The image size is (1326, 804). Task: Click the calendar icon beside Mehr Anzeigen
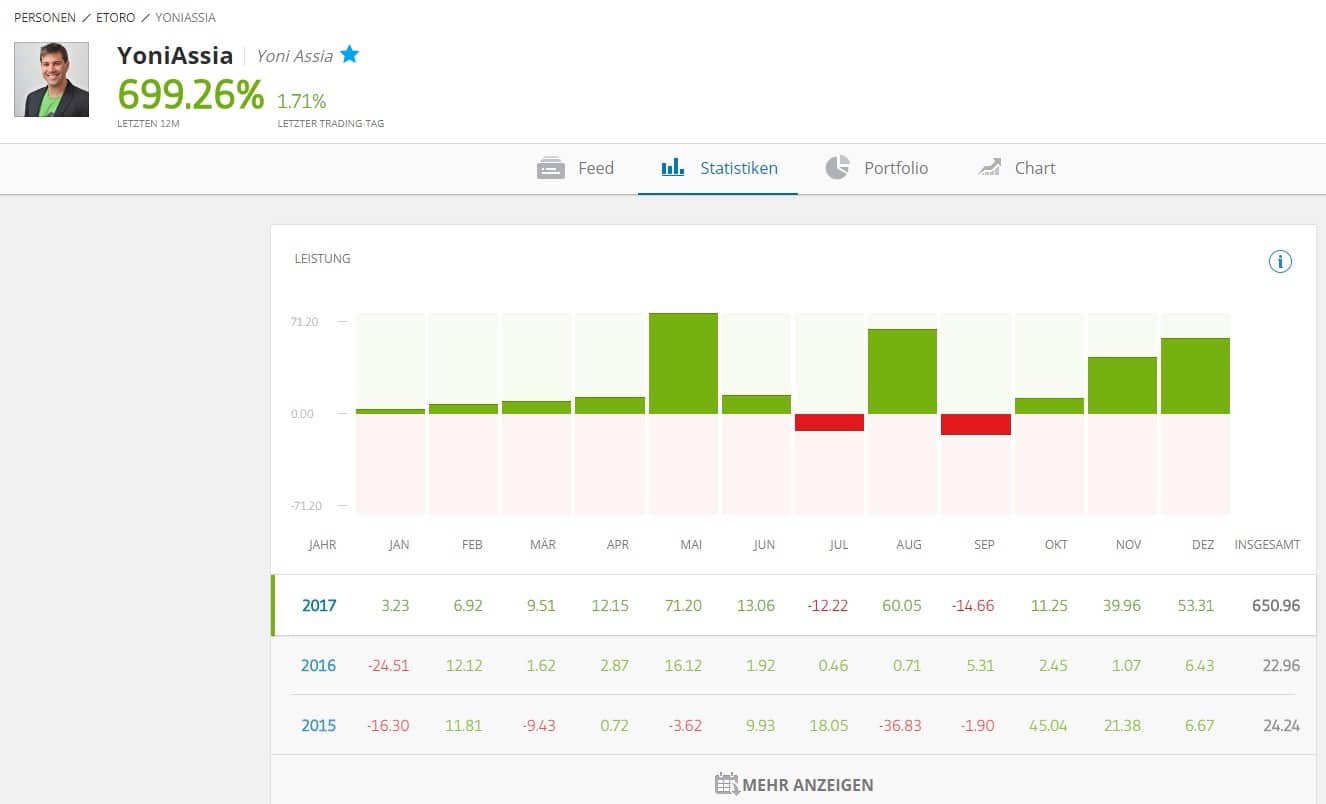pos(727,784)
